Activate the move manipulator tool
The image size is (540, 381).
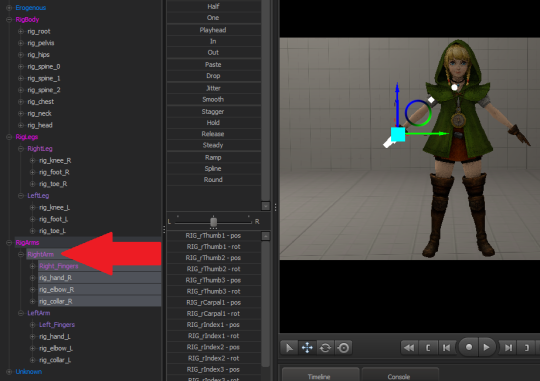[x=307, y=348]
